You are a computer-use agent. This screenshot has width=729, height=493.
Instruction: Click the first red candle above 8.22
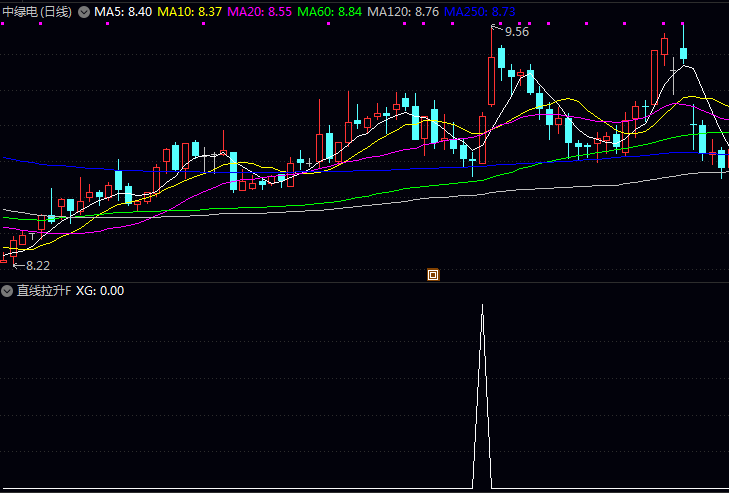point(4,259)
